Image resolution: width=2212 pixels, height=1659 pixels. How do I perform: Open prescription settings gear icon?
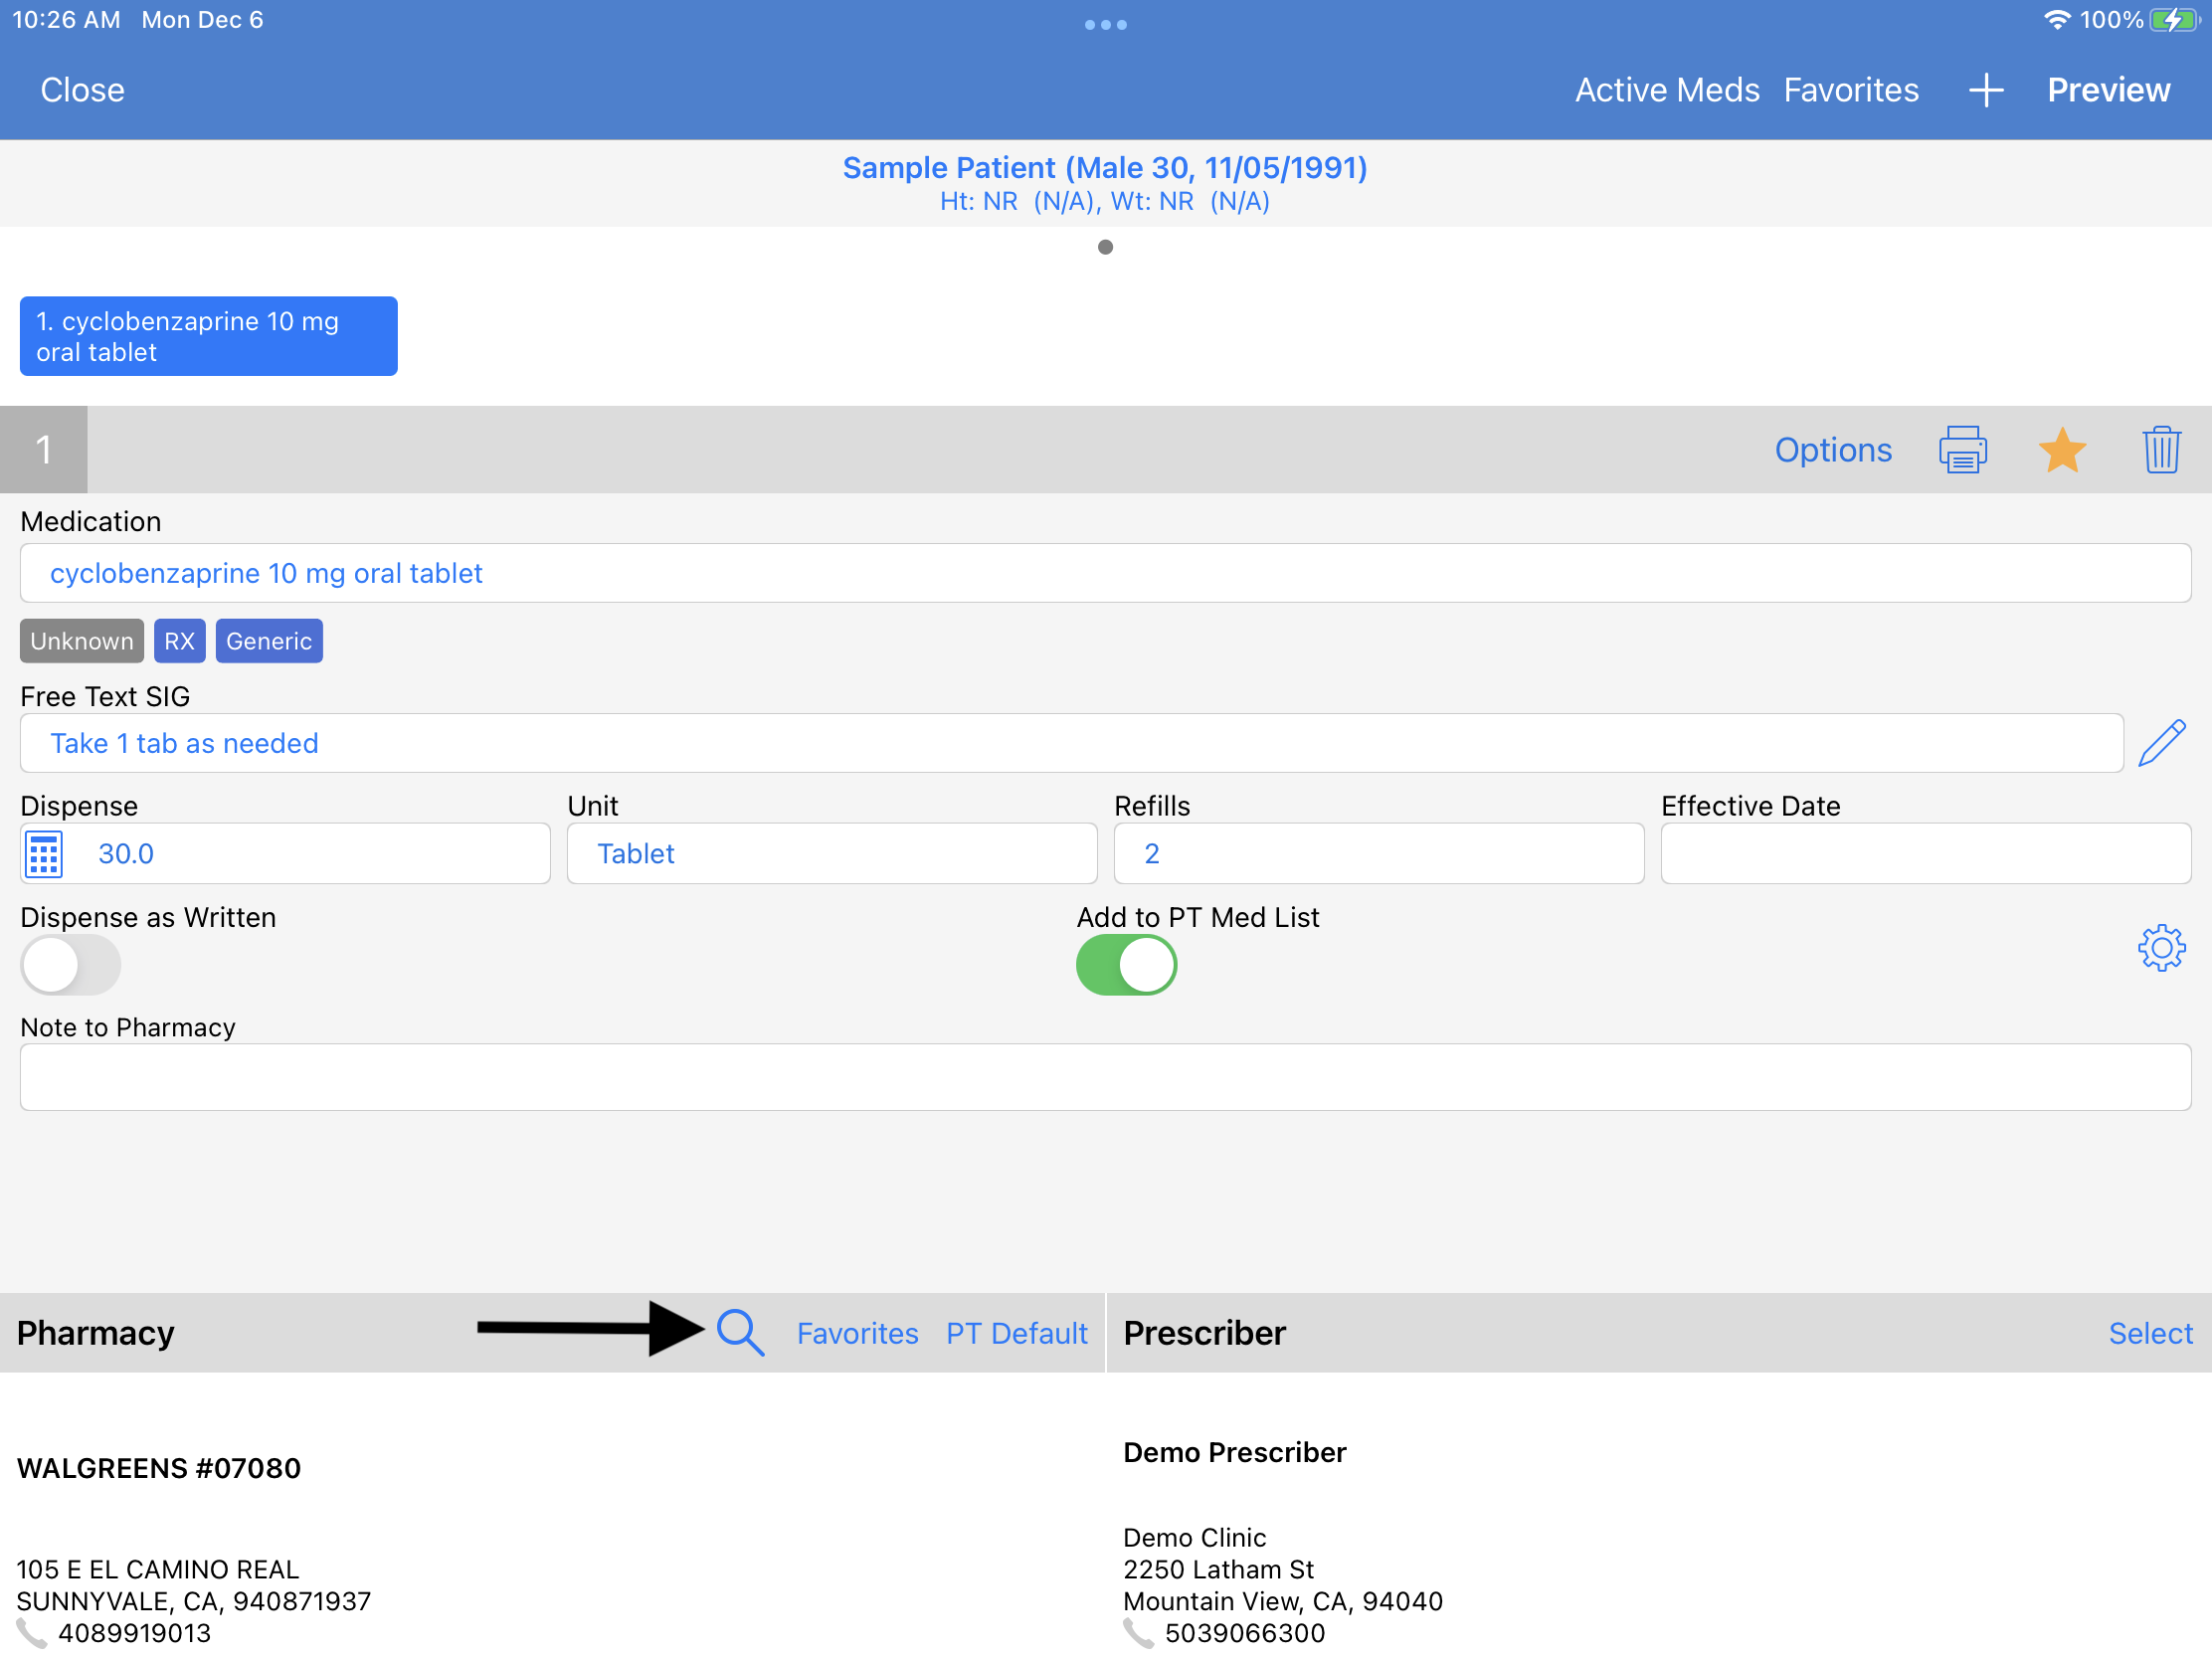(2161, 947)
